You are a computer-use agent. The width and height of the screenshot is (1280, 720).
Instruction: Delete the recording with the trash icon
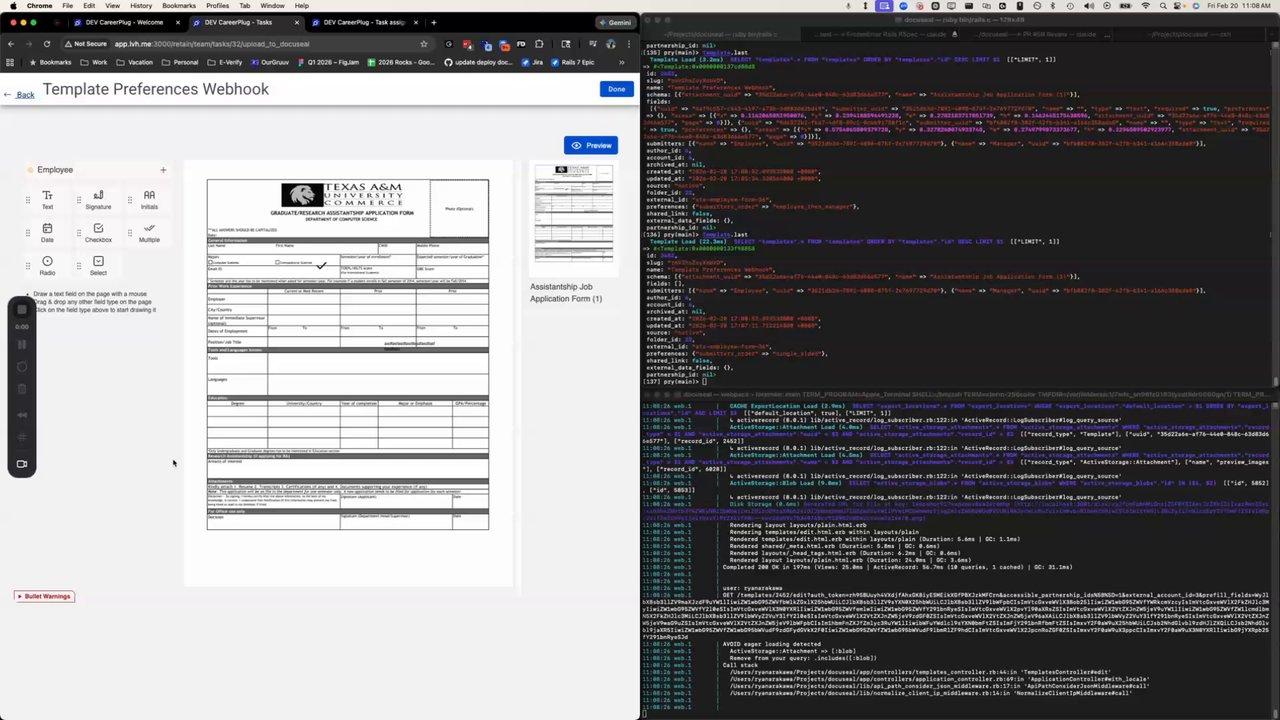tap(22, 389)
